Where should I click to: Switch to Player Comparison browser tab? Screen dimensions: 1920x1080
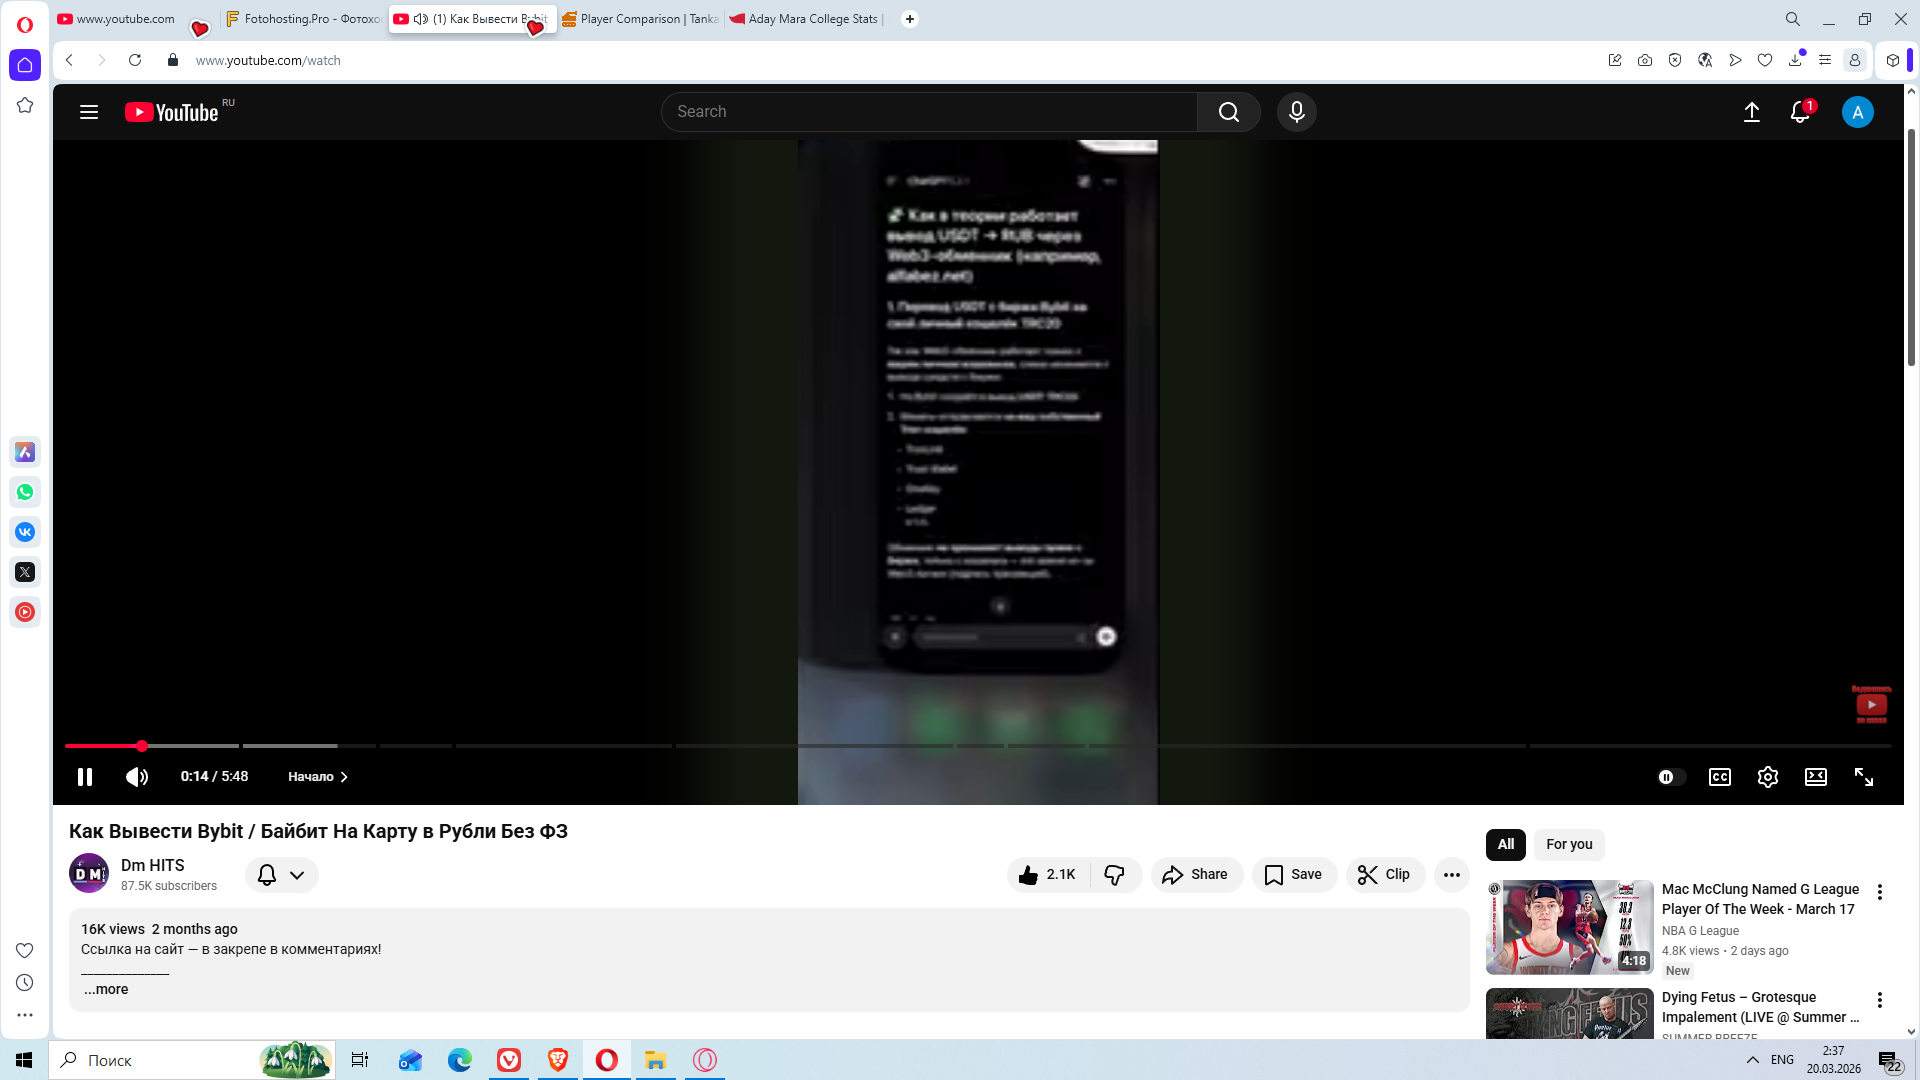[x=640, y=19]
